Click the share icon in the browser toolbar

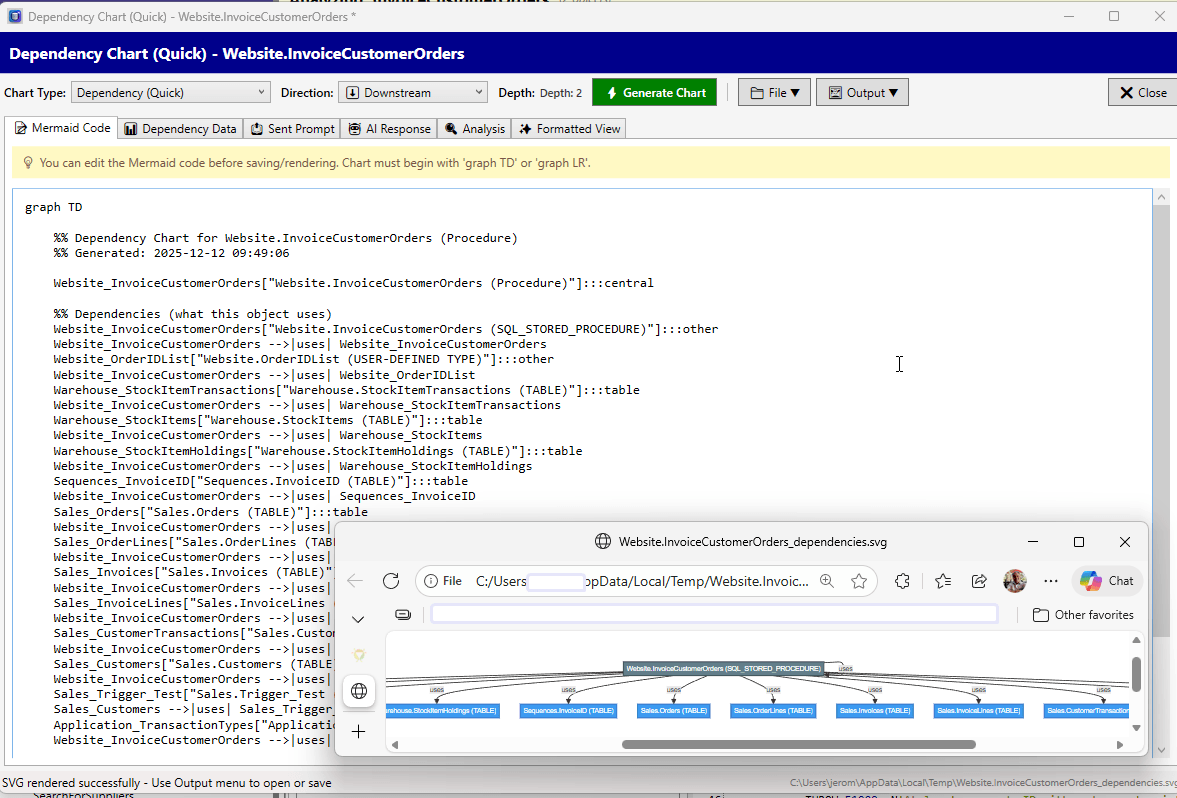pyautogui.click(x=979, y=581)
